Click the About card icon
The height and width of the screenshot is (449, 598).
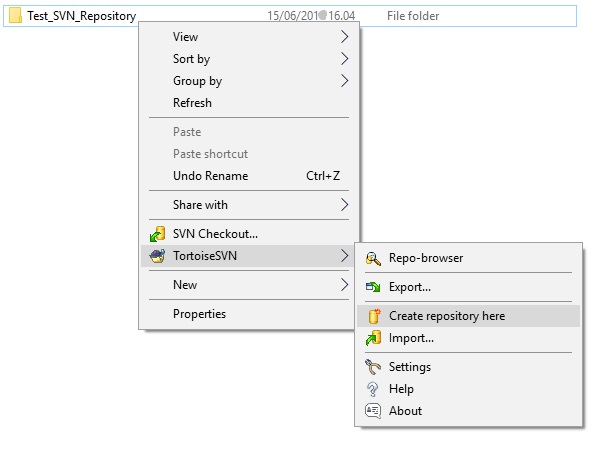[373, 411]
